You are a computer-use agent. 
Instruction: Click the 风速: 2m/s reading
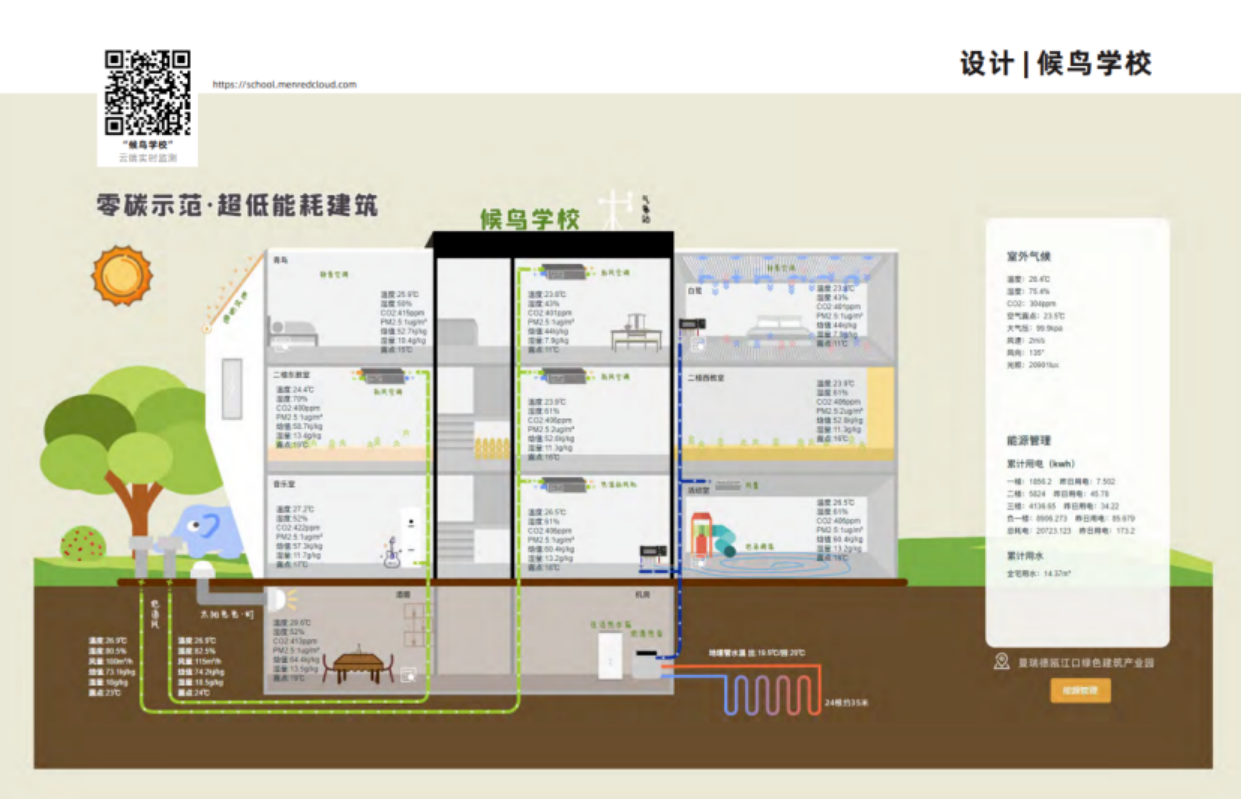pos(1028,340)
